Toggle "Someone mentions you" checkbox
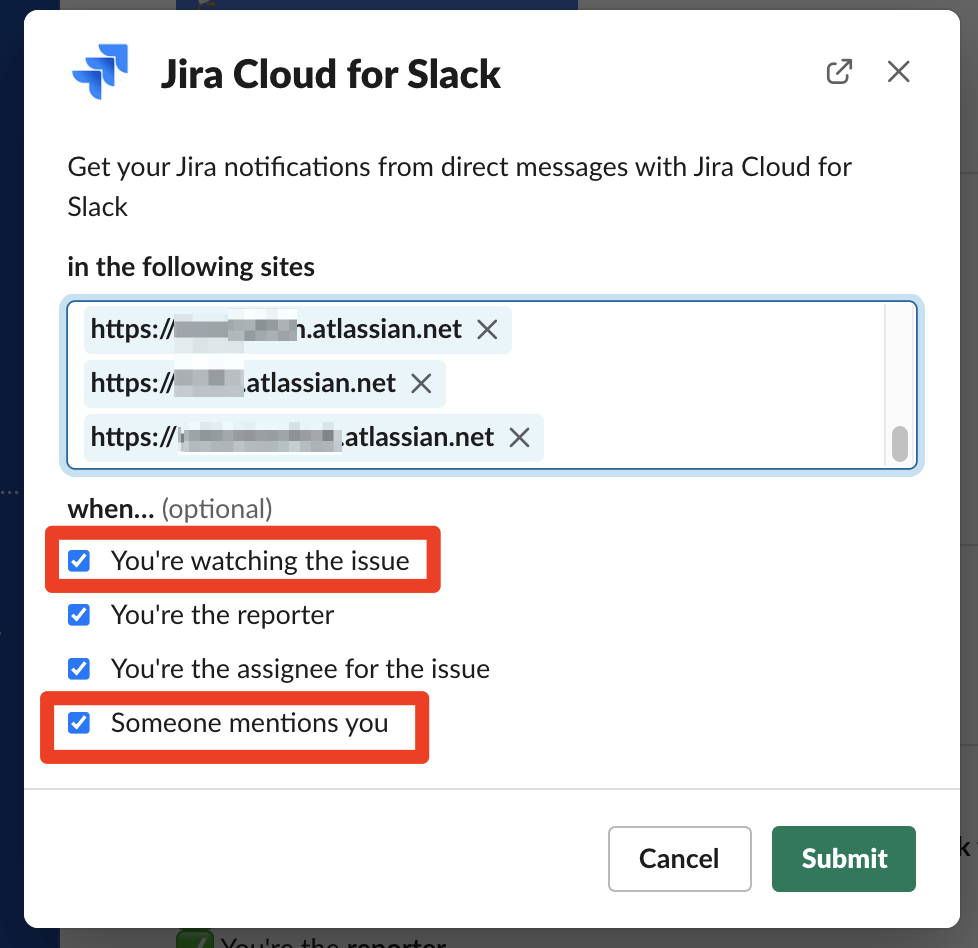 pyautogui.click(x=79, y=723)
